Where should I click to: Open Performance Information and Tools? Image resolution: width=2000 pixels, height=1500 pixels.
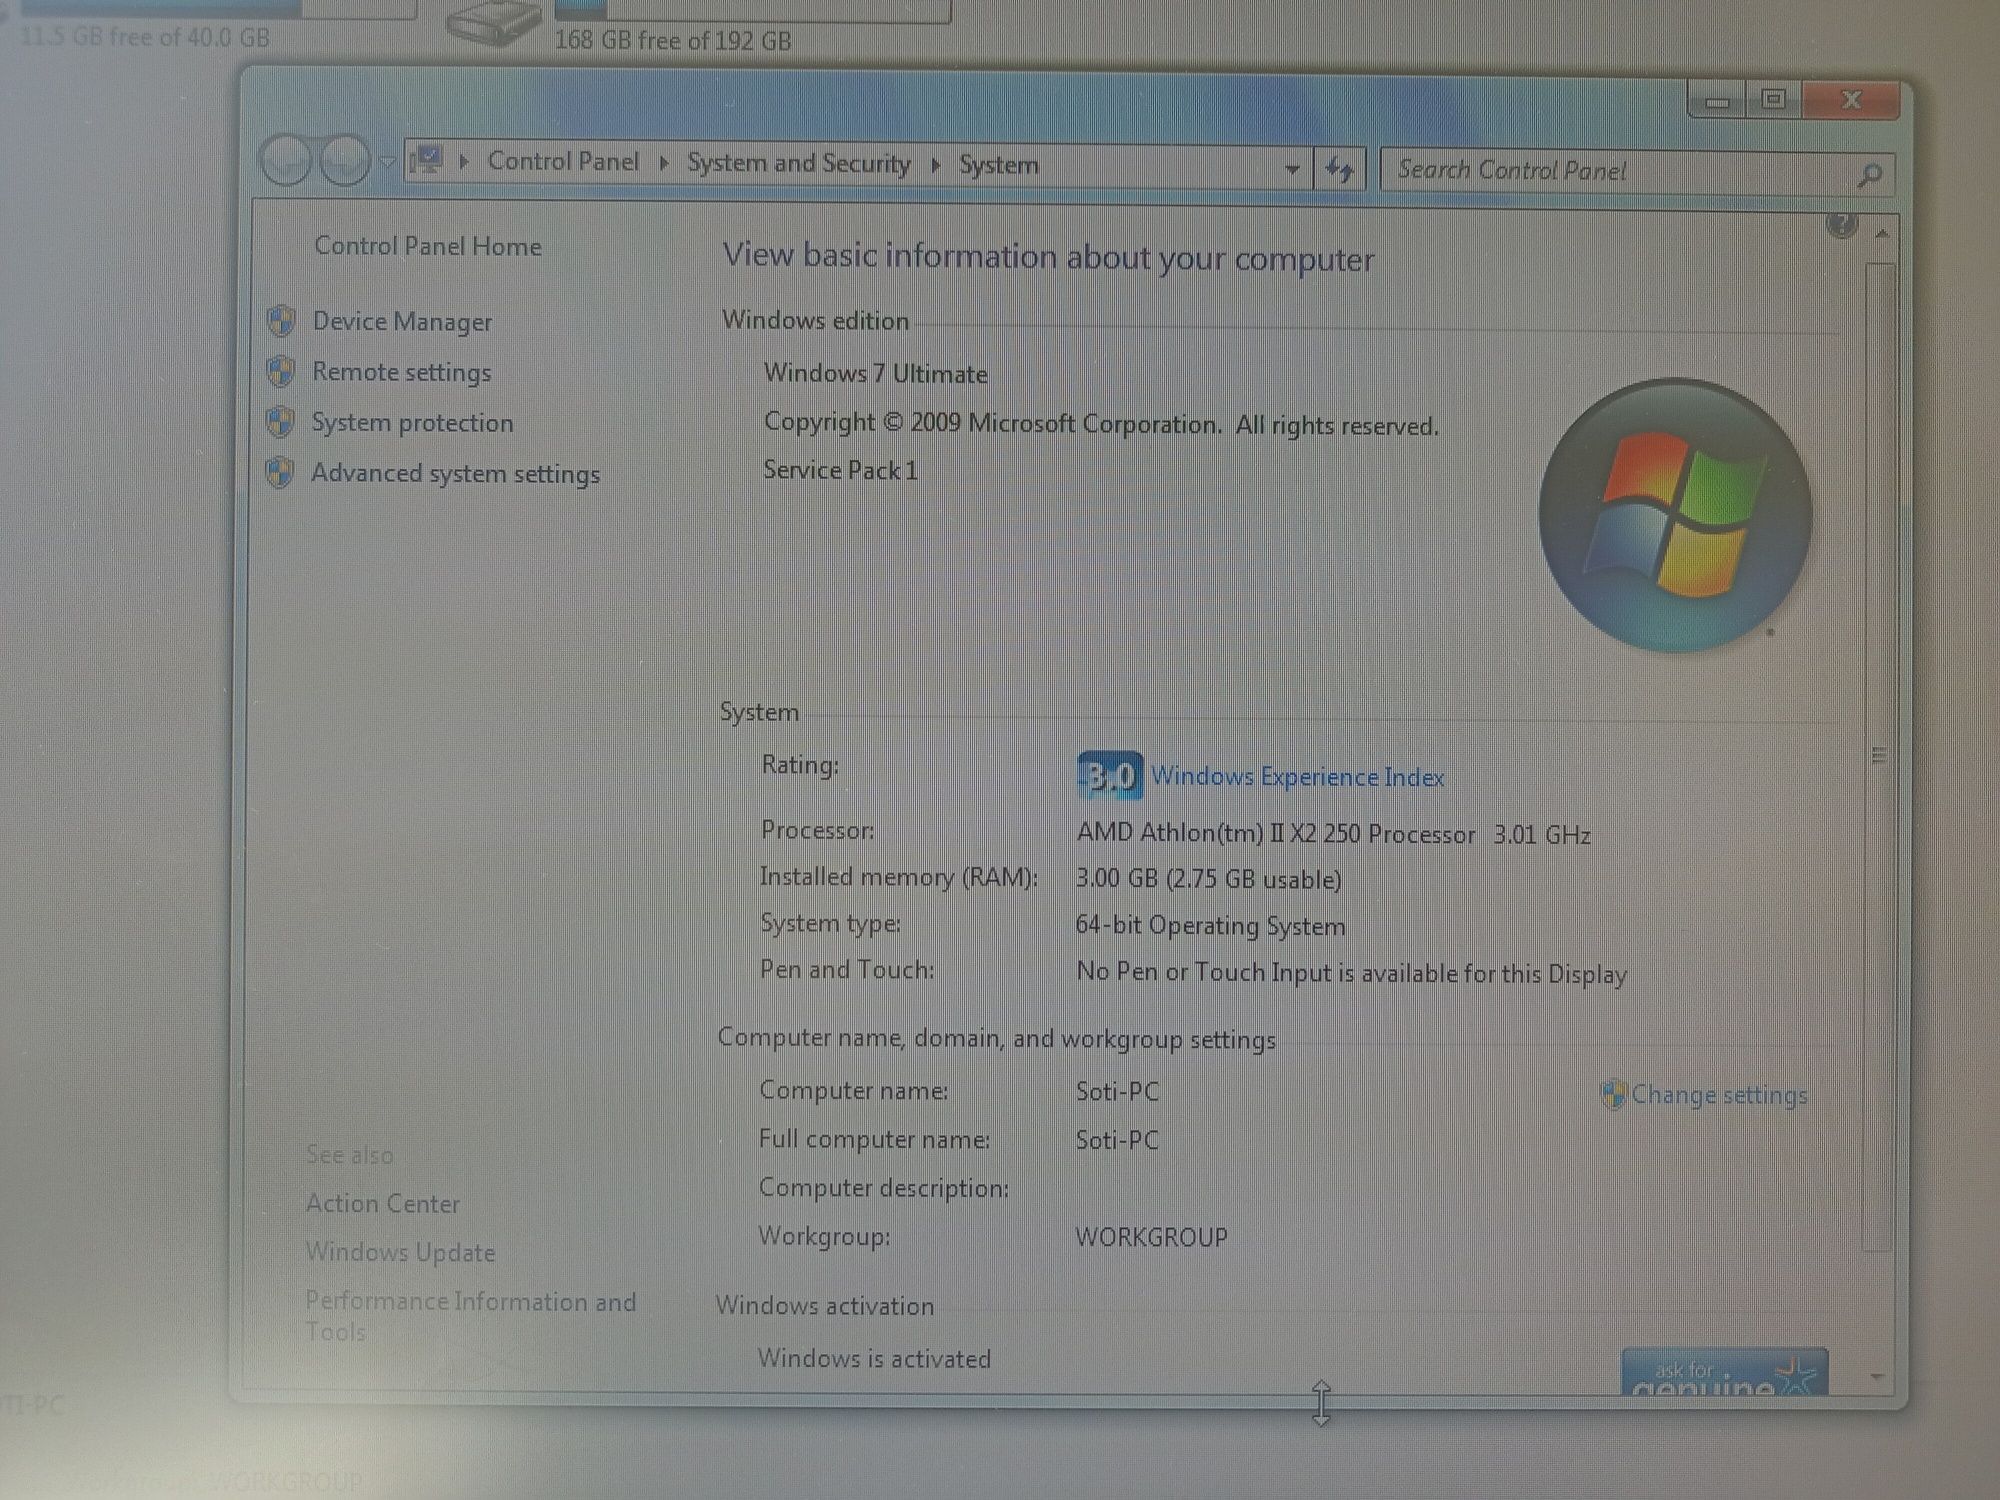click(470, 1316)
